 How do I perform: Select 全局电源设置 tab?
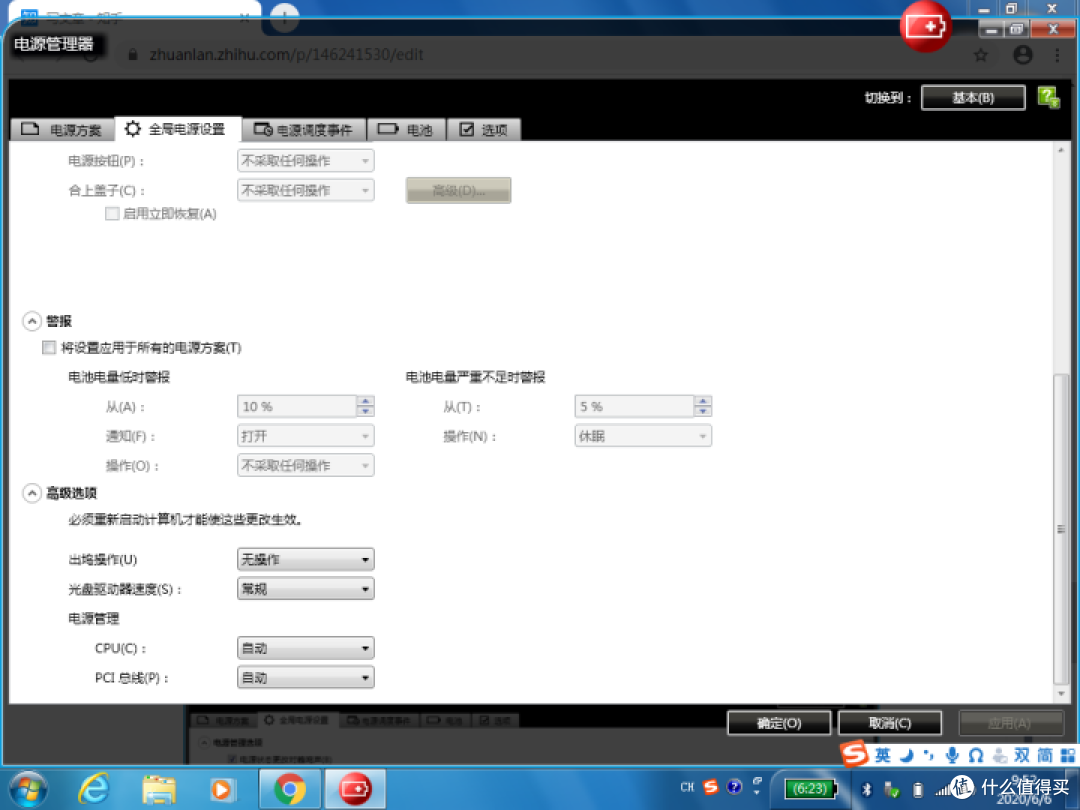pyautogui.click(x=178, y=129)
